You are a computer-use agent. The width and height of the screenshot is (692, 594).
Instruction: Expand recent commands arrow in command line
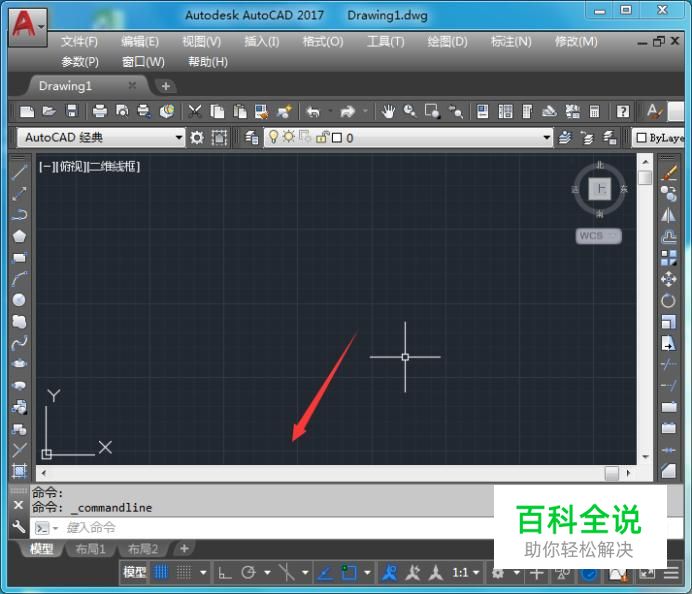click(55, 528)
